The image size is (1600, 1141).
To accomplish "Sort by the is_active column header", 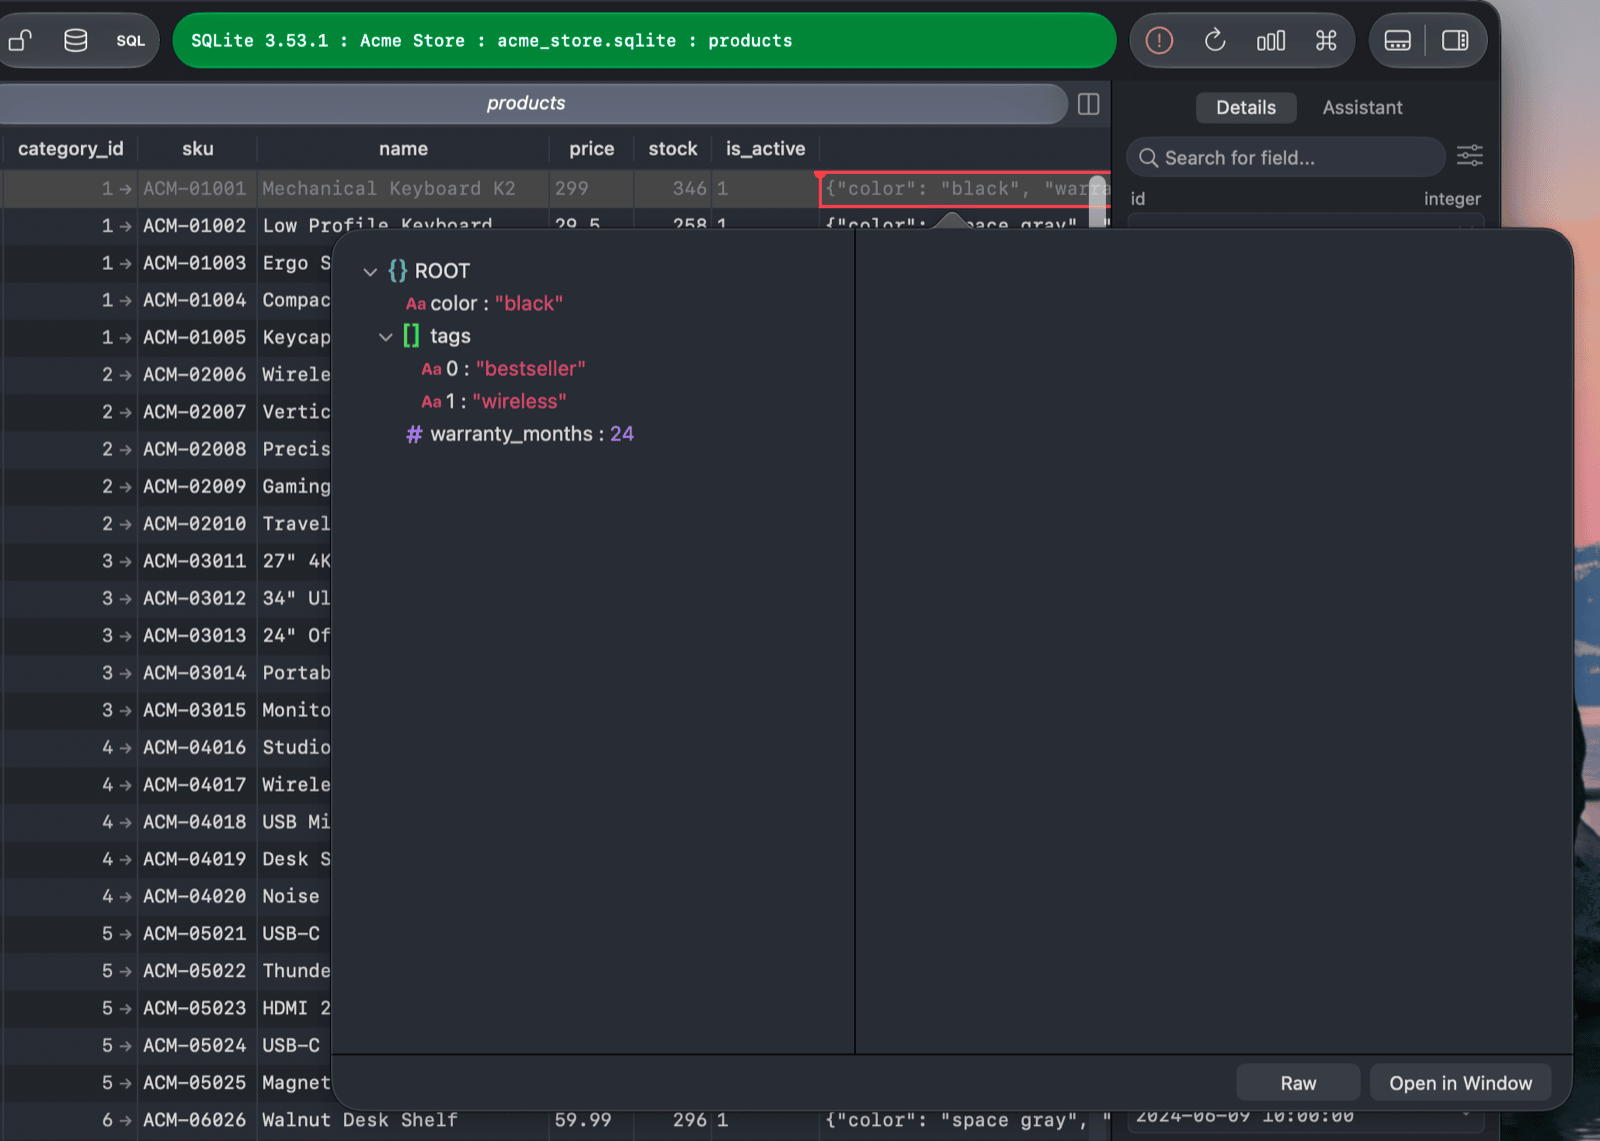I will pos(766,149).
